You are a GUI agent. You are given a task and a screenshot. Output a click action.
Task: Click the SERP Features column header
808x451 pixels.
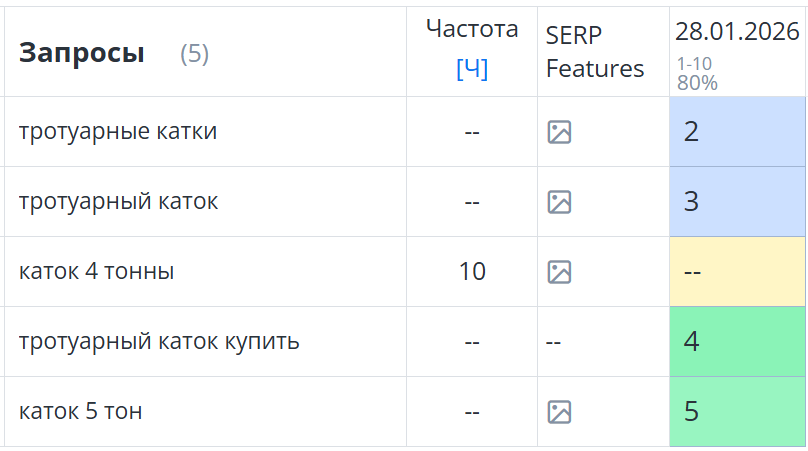595,52
